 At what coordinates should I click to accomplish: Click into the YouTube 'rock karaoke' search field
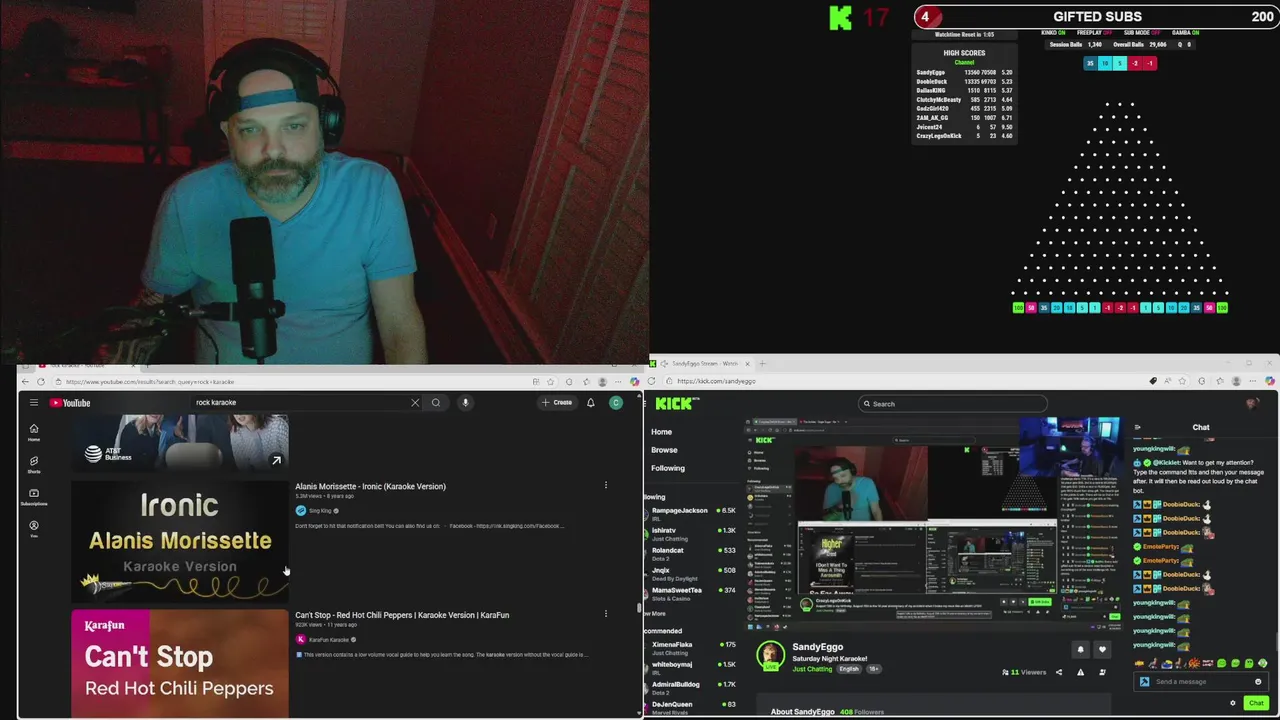click(300, 403)
